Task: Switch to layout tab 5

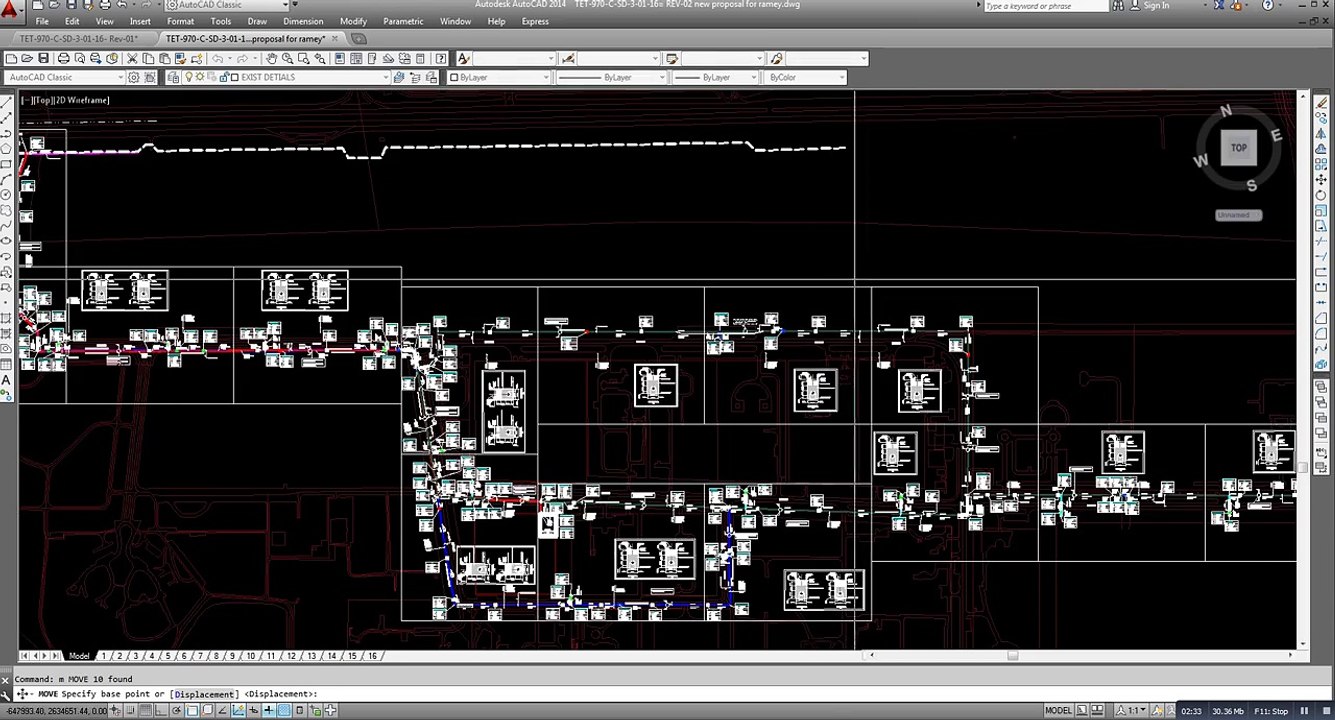Action: click(x=168, y=656)
